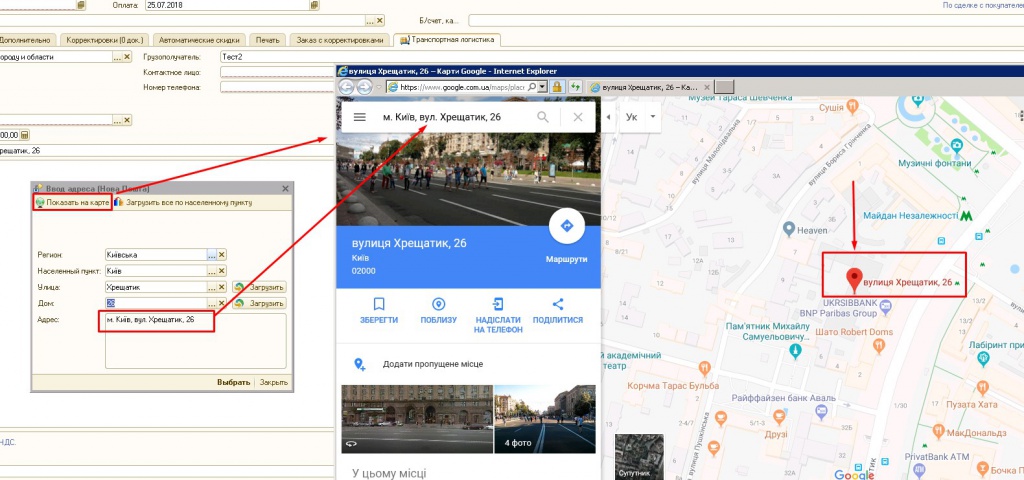
Task: Click НАДІСЛАТИ НА ТЕЛЕФОН icon
Action: [498, 304]
